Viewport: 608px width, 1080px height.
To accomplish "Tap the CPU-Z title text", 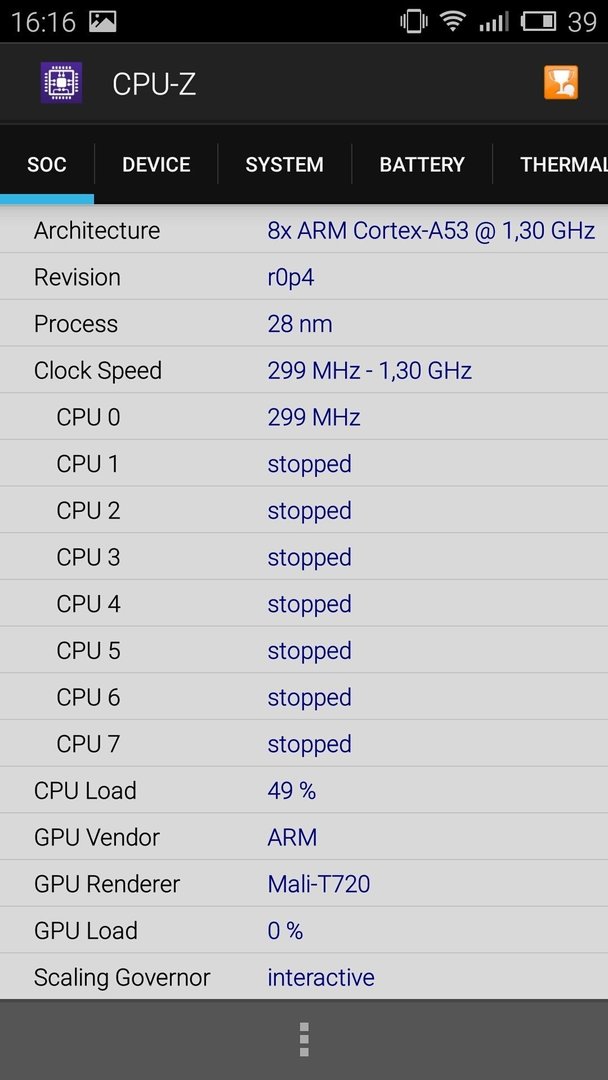I will click(154, 84).
